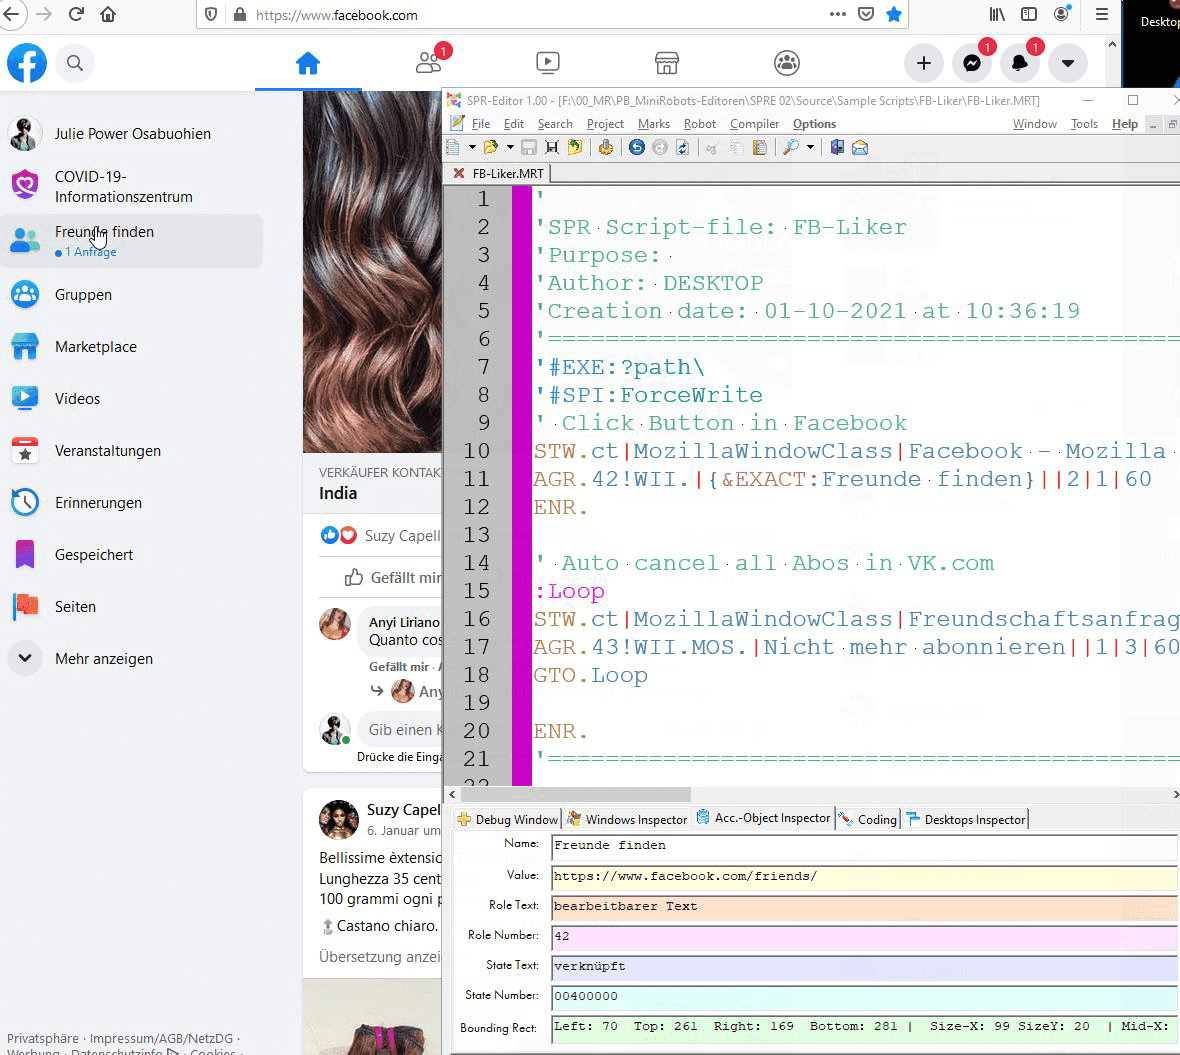Open the Groups icon in Facebook top bar
The height and width of the screenshot is (1055, 1180).
click(786, 63)
